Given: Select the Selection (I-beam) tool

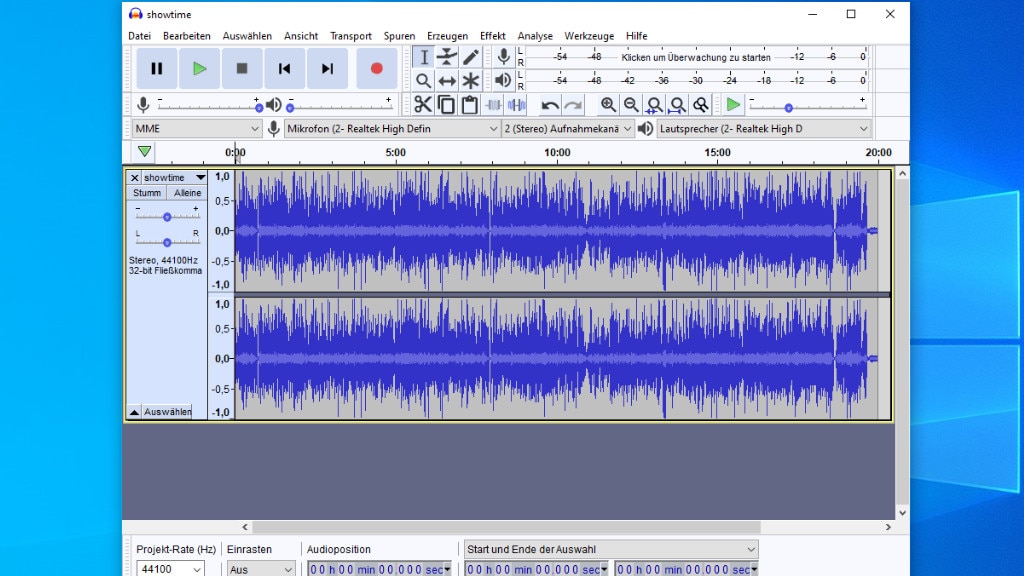Looking at the screenshot, I should point(423,57).
